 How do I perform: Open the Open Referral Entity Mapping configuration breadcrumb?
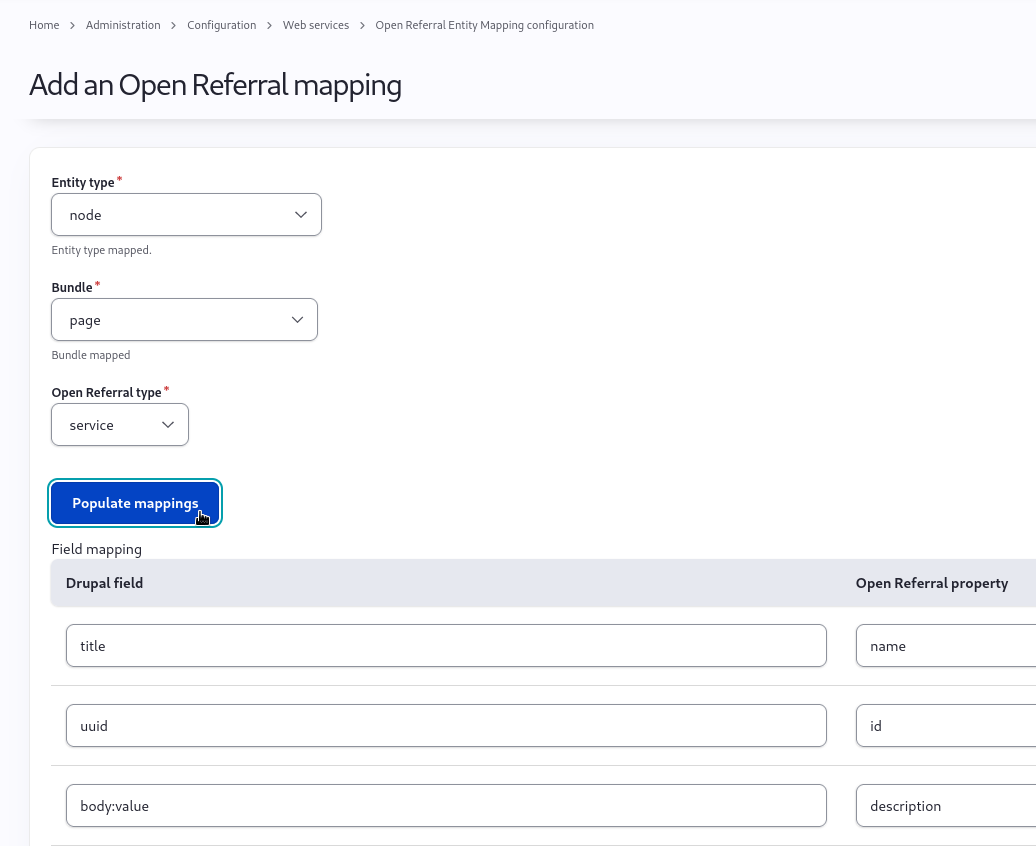tap(484, 25)
